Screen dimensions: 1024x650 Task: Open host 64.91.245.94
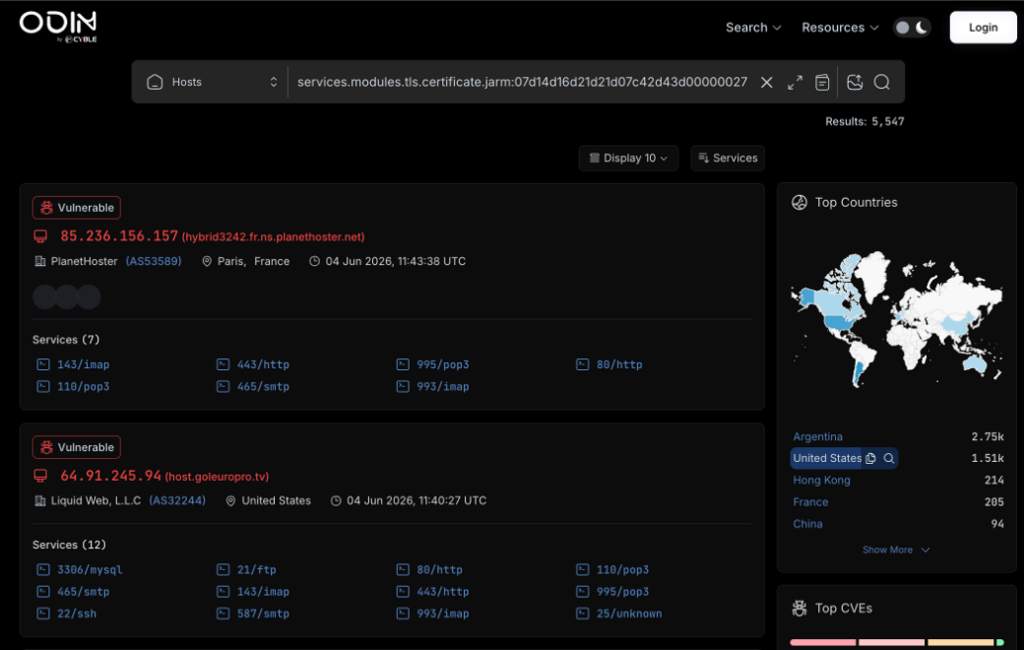coord(110,476)
